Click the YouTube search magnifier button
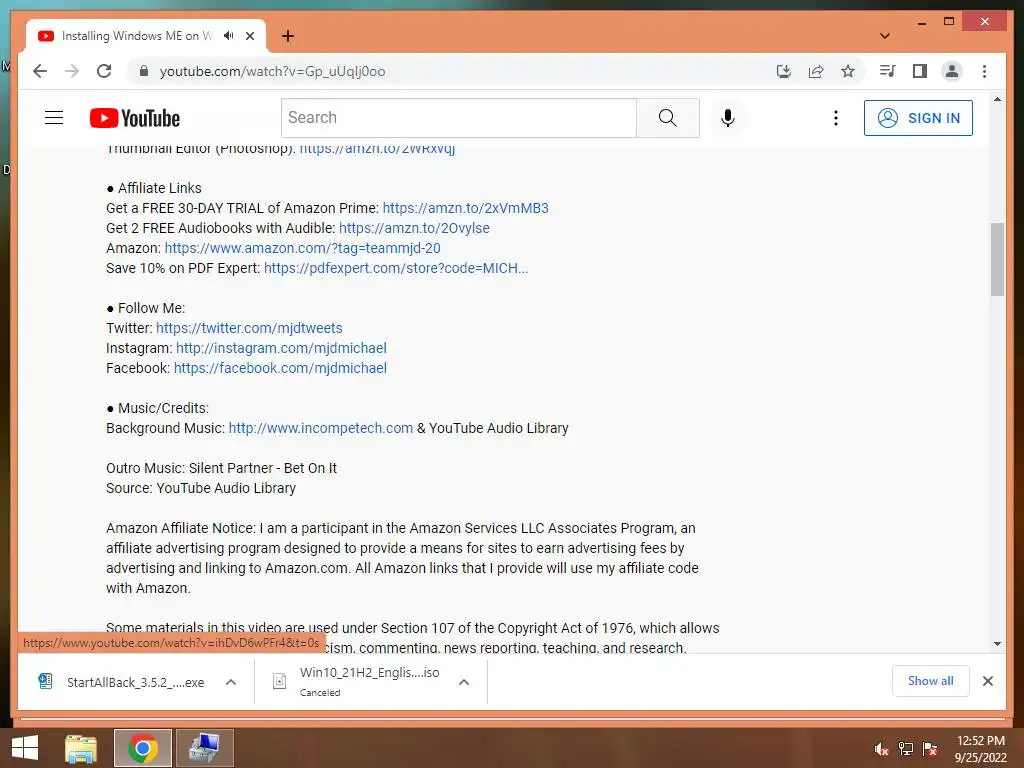This screenshot has width=1024, height=768. click(667, 118)
